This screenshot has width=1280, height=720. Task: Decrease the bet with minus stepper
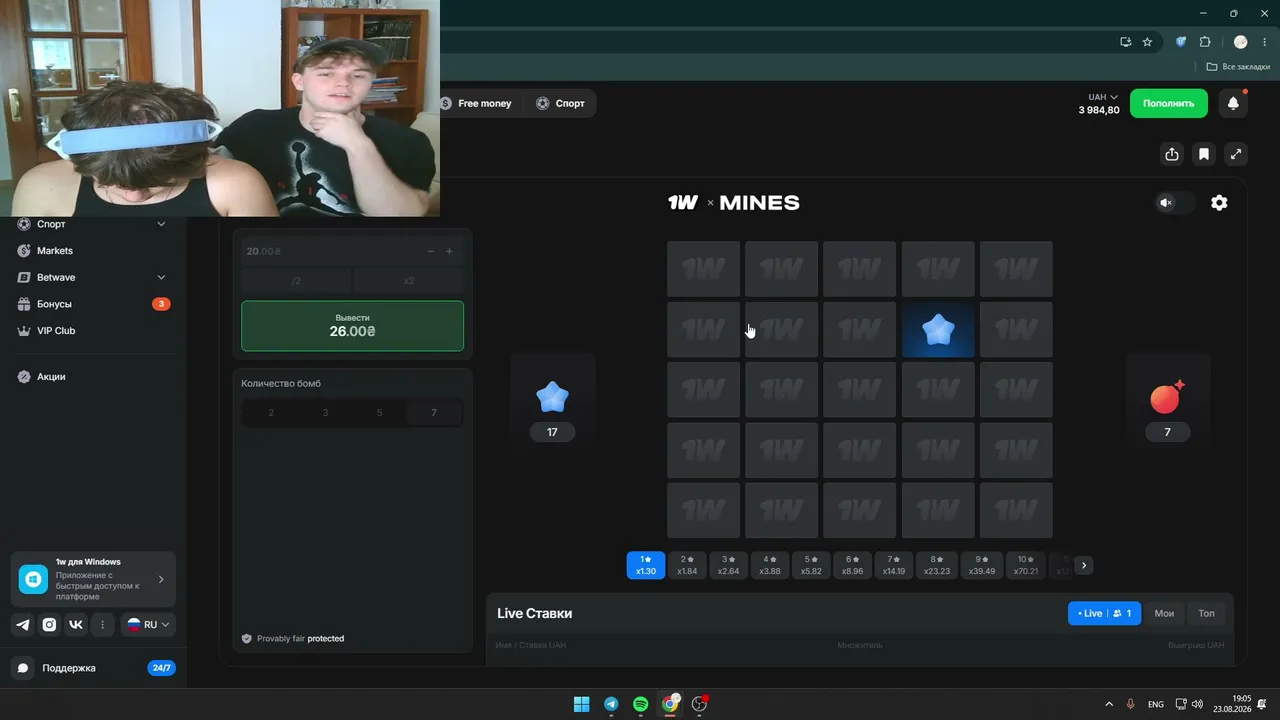[430, 252]
